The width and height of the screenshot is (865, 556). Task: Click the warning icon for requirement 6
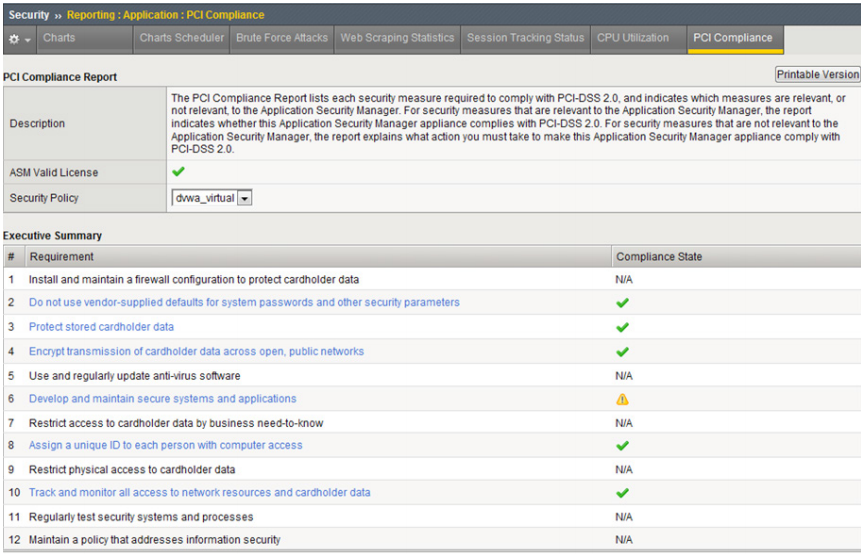tap(622, 399)
